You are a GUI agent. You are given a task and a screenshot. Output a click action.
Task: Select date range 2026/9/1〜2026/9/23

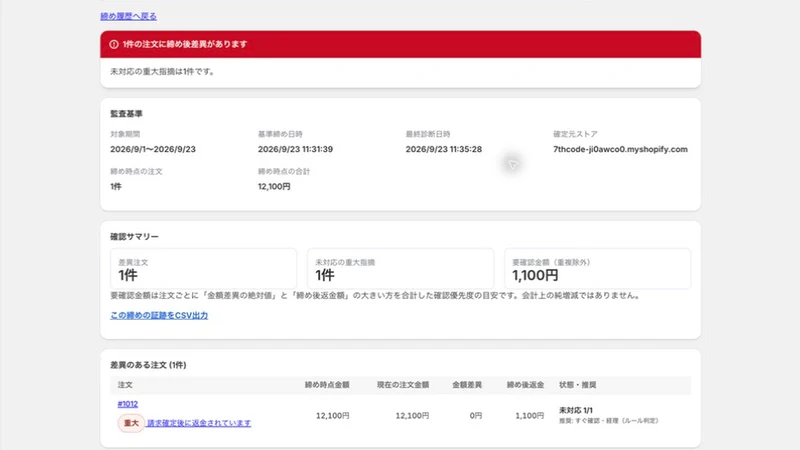coord(153,149)
